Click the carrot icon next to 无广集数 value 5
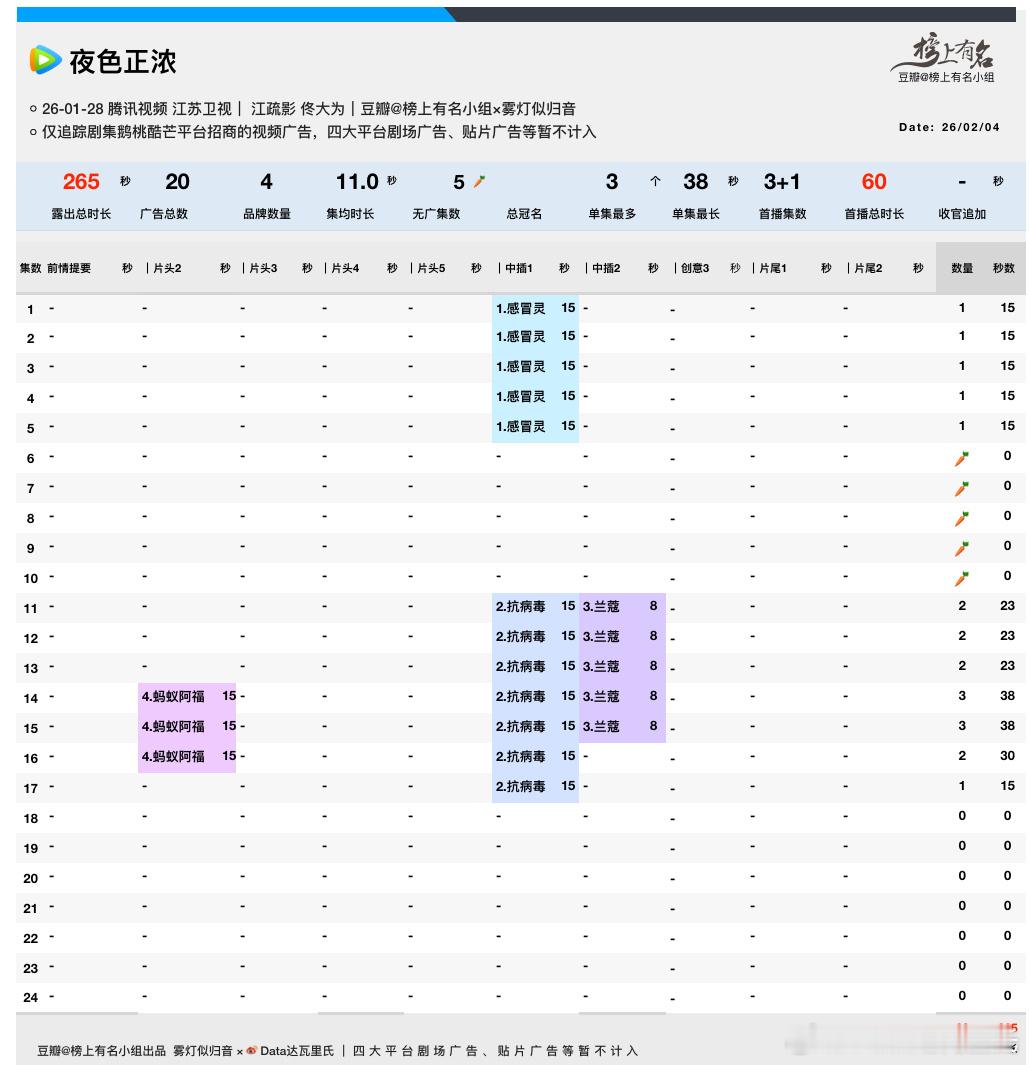The image size is (1029, 1065). click(x=480, y=181)
